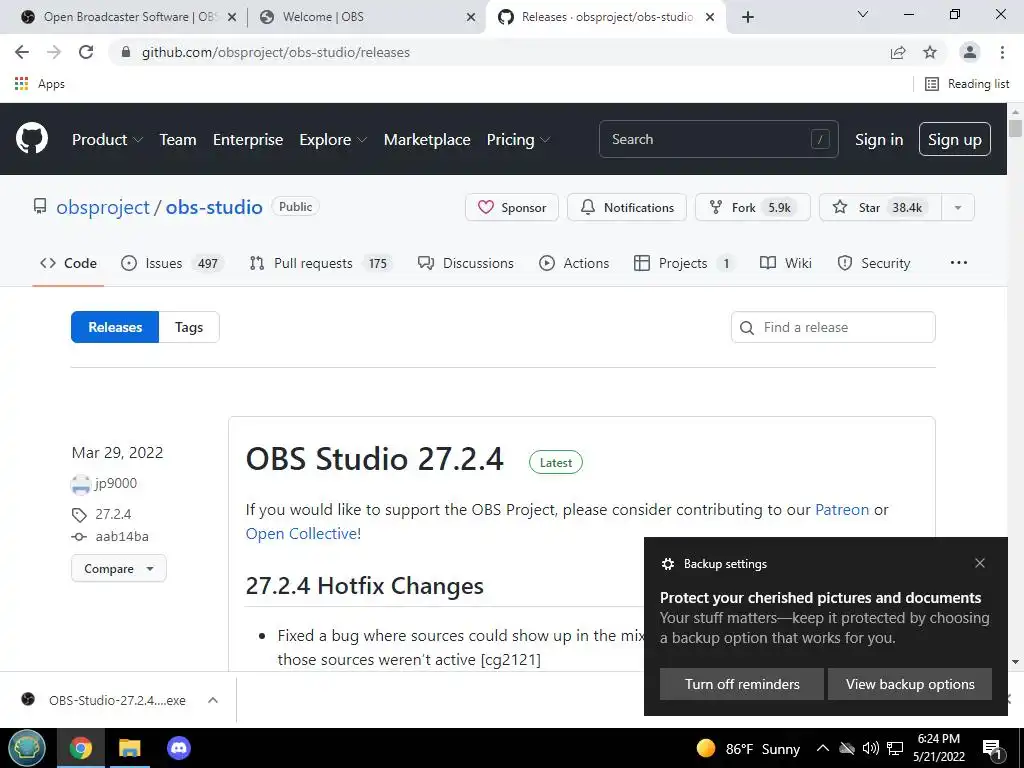This screenshot has width=1024, height=768.
Task: Open the Star lists dropdown arrow
Action: (958, 207)
